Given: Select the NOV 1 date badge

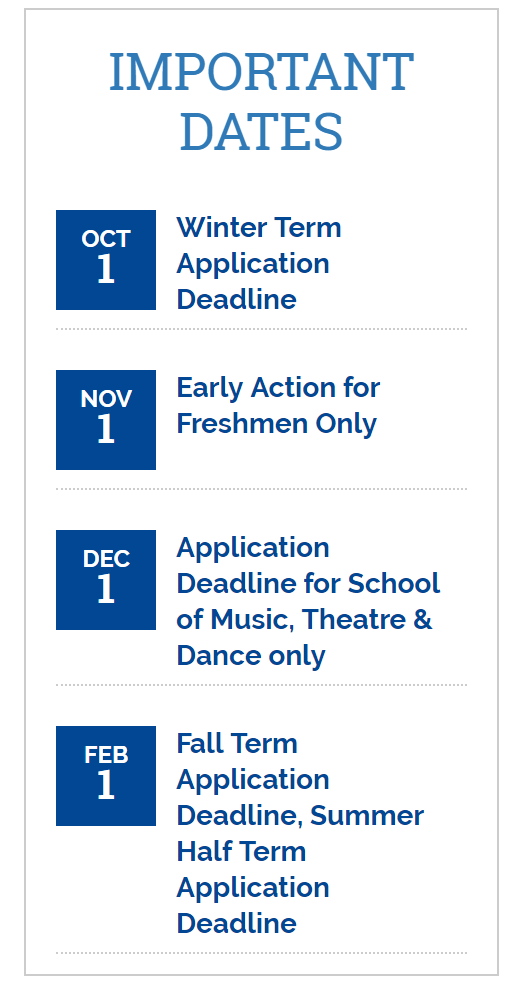Looking at the screenshot, I should [x=106, y=420].
